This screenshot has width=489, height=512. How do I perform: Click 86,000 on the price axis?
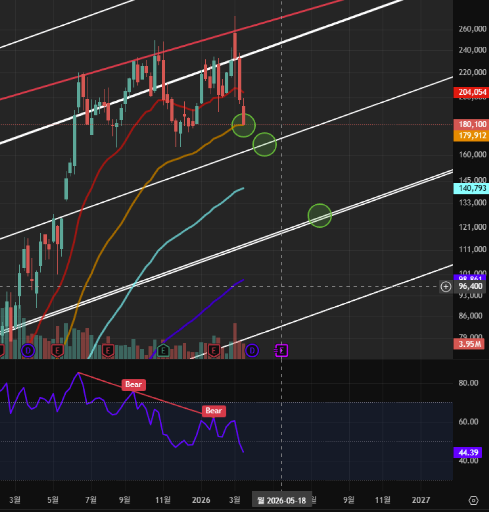coord(470,316)
